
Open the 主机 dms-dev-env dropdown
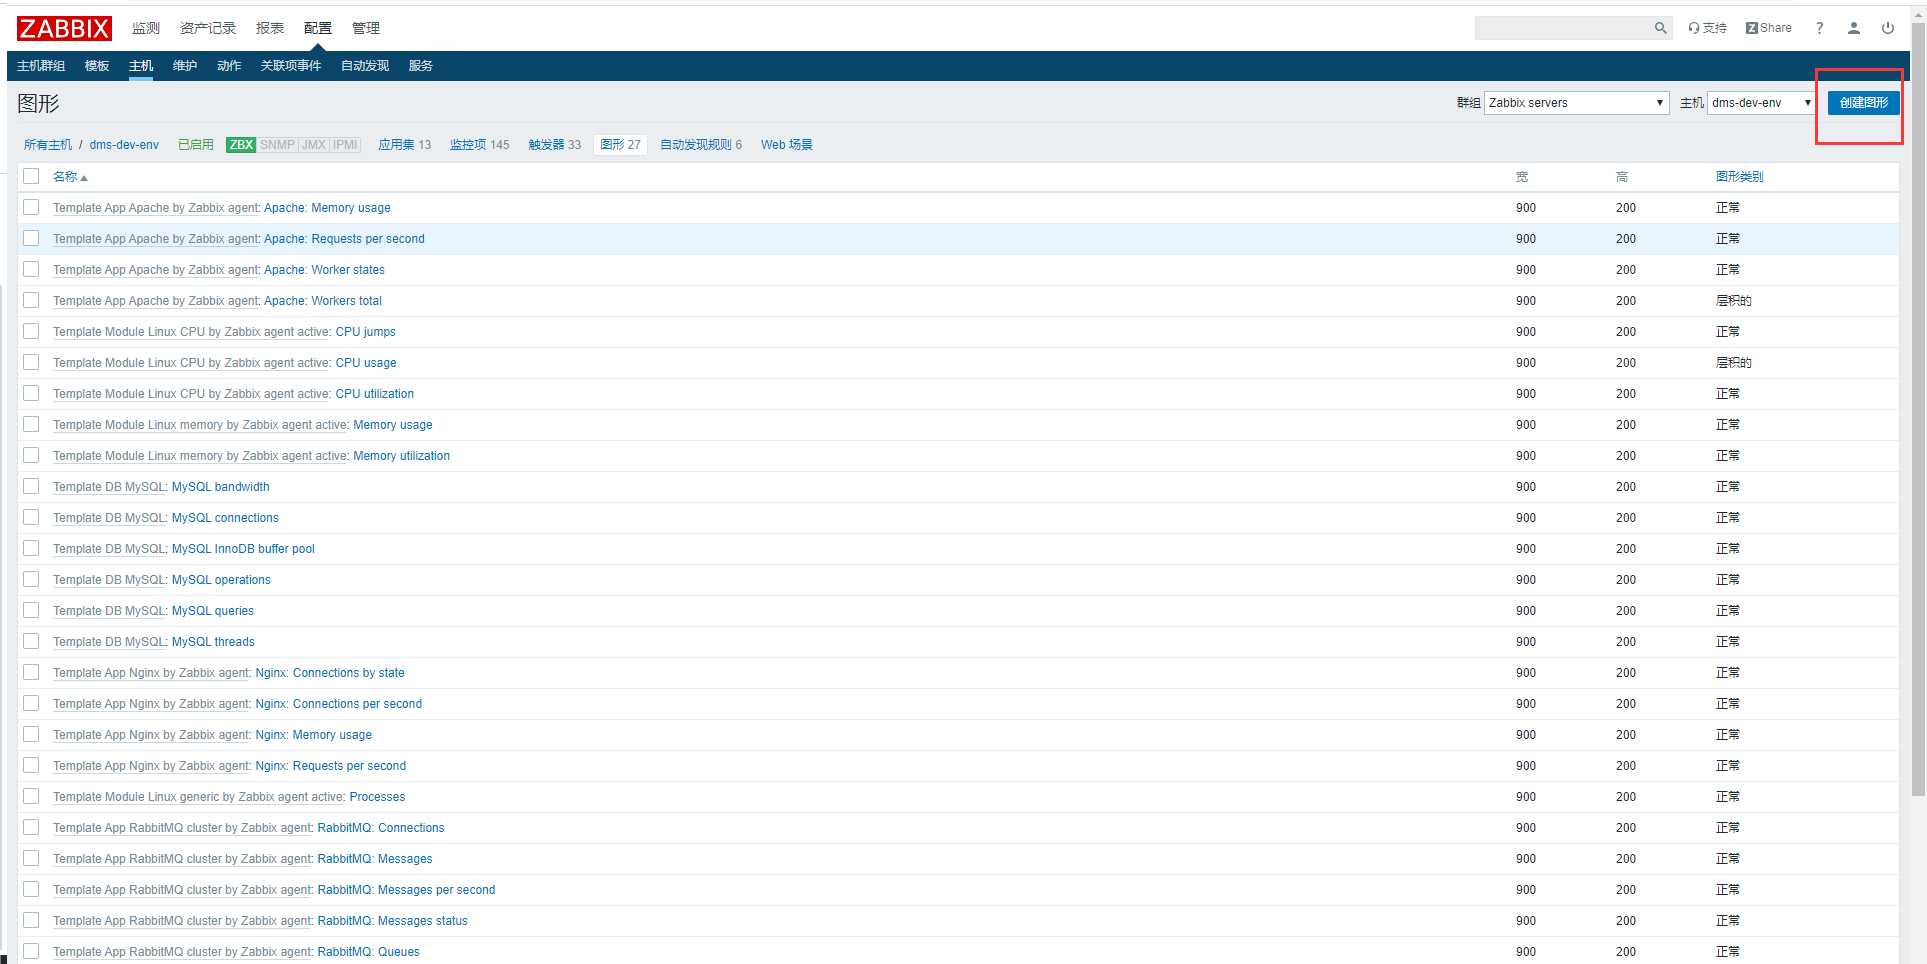pos(1762,103)
